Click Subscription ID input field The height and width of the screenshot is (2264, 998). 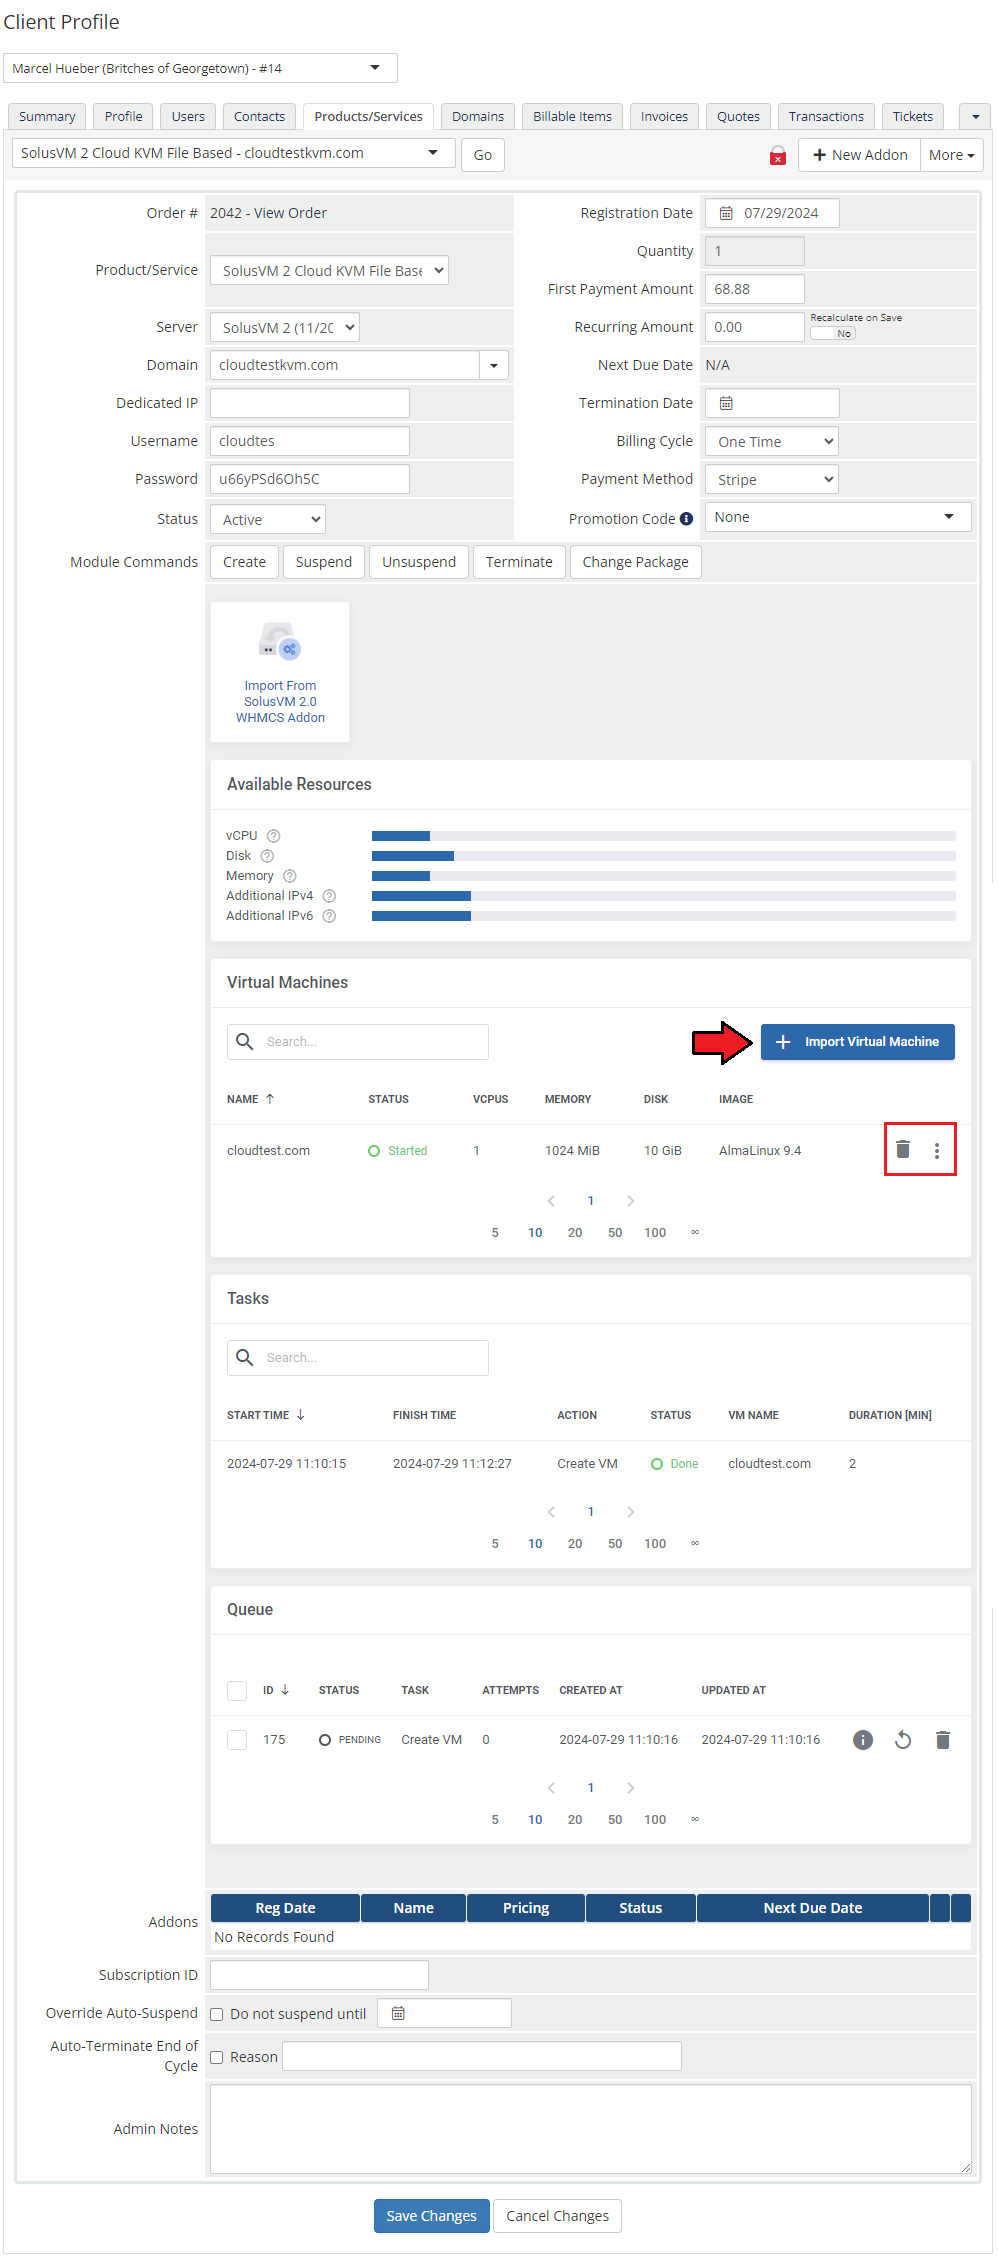tap(320, 1975)
